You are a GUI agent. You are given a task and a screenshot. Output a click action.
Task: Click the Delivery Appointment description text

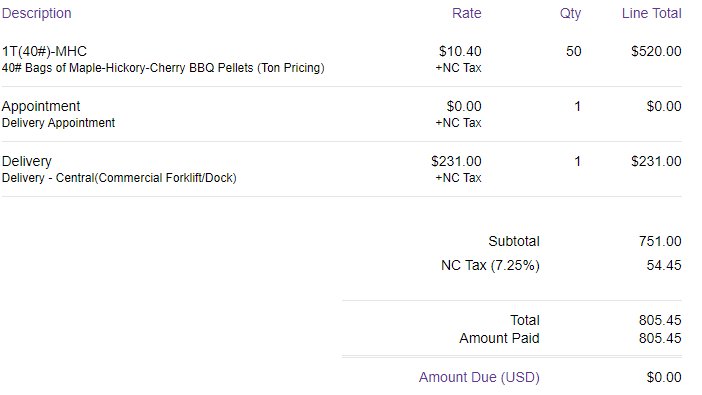pyautogui.click(x=58, y=123)
